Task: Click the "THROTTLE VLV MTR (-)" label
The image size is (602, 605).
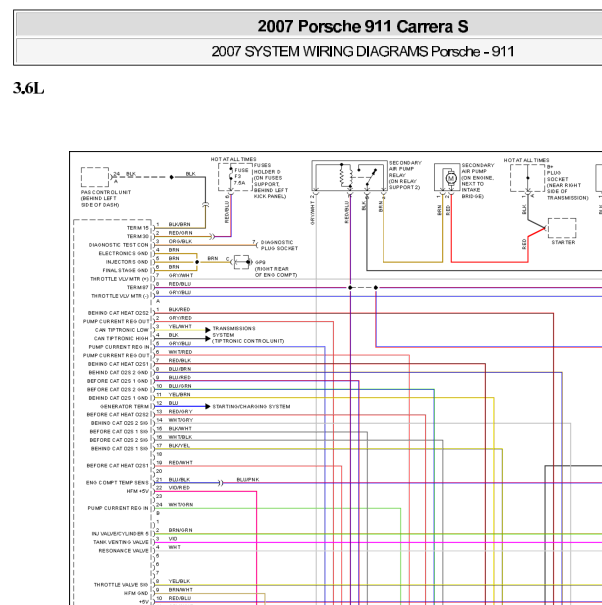Action: (x=120, y=296)
